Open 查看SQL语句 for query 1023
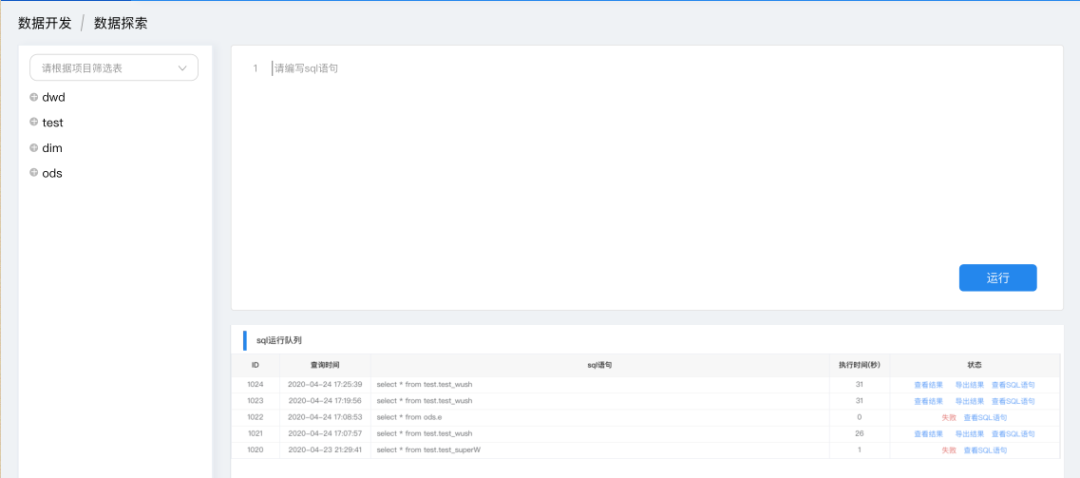 pyautogui.click(x=1013, y=400)
